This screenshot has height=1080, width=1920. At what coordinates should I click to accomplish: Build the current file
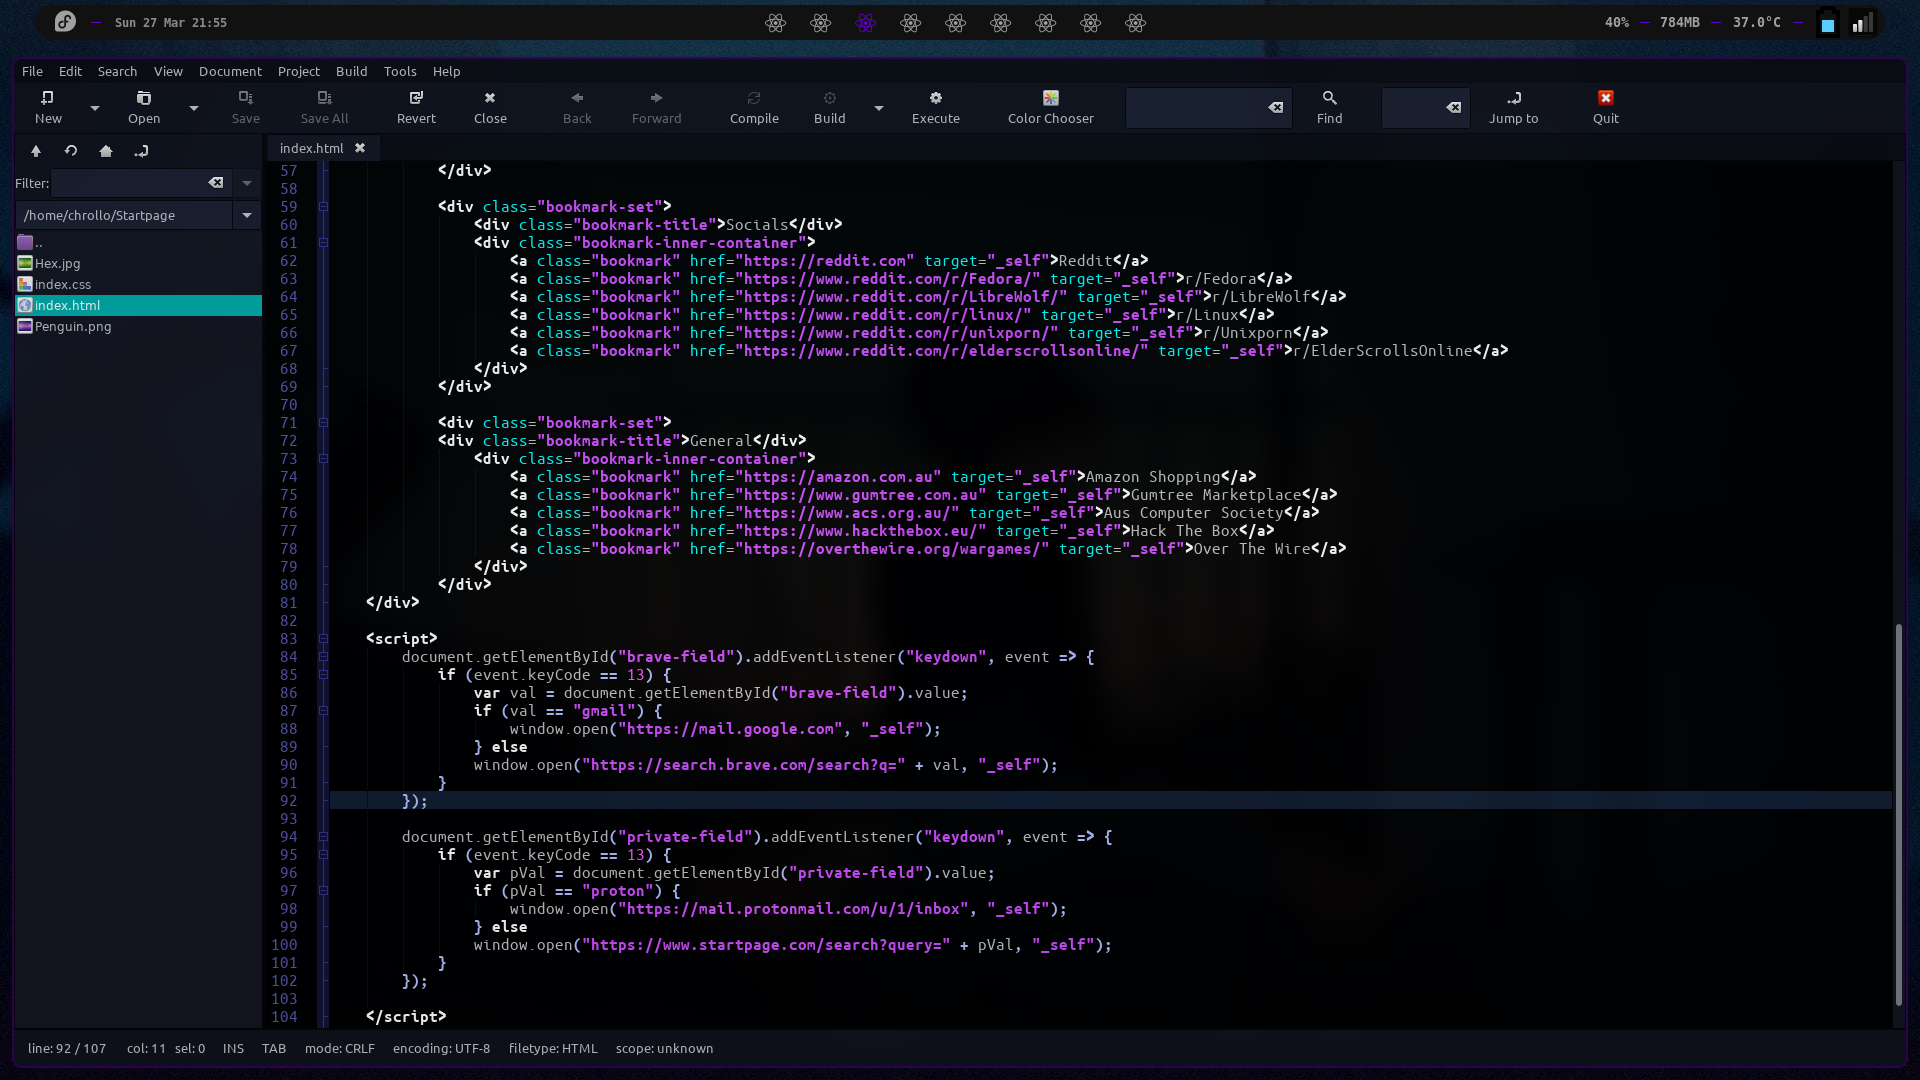click(829, 107)
